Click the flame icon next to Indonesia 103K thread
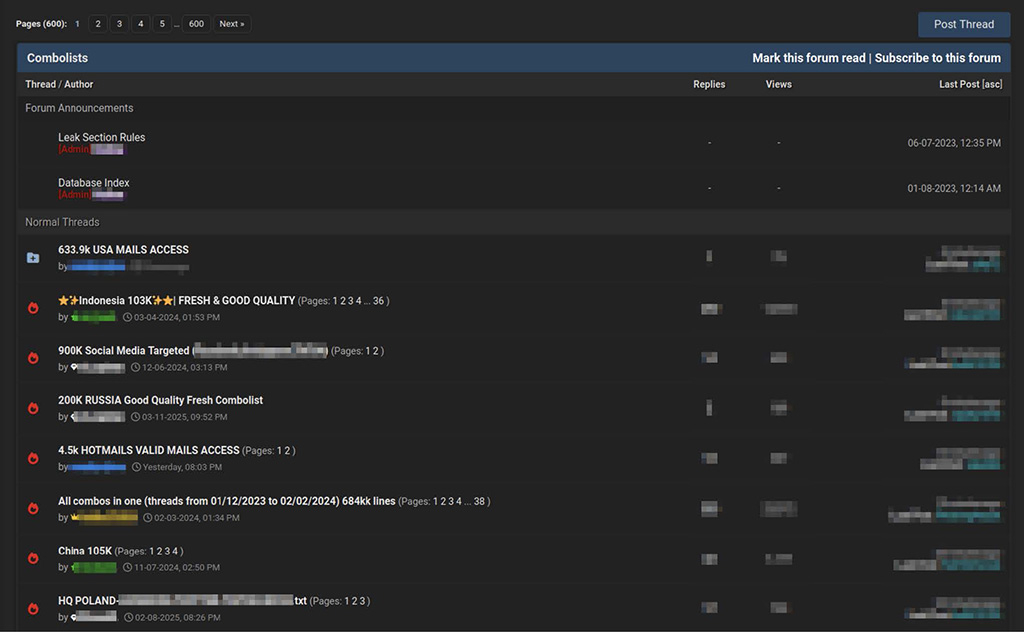This screenshot has width=1024, height=632. pyautogui.click(x=33, y=308)
